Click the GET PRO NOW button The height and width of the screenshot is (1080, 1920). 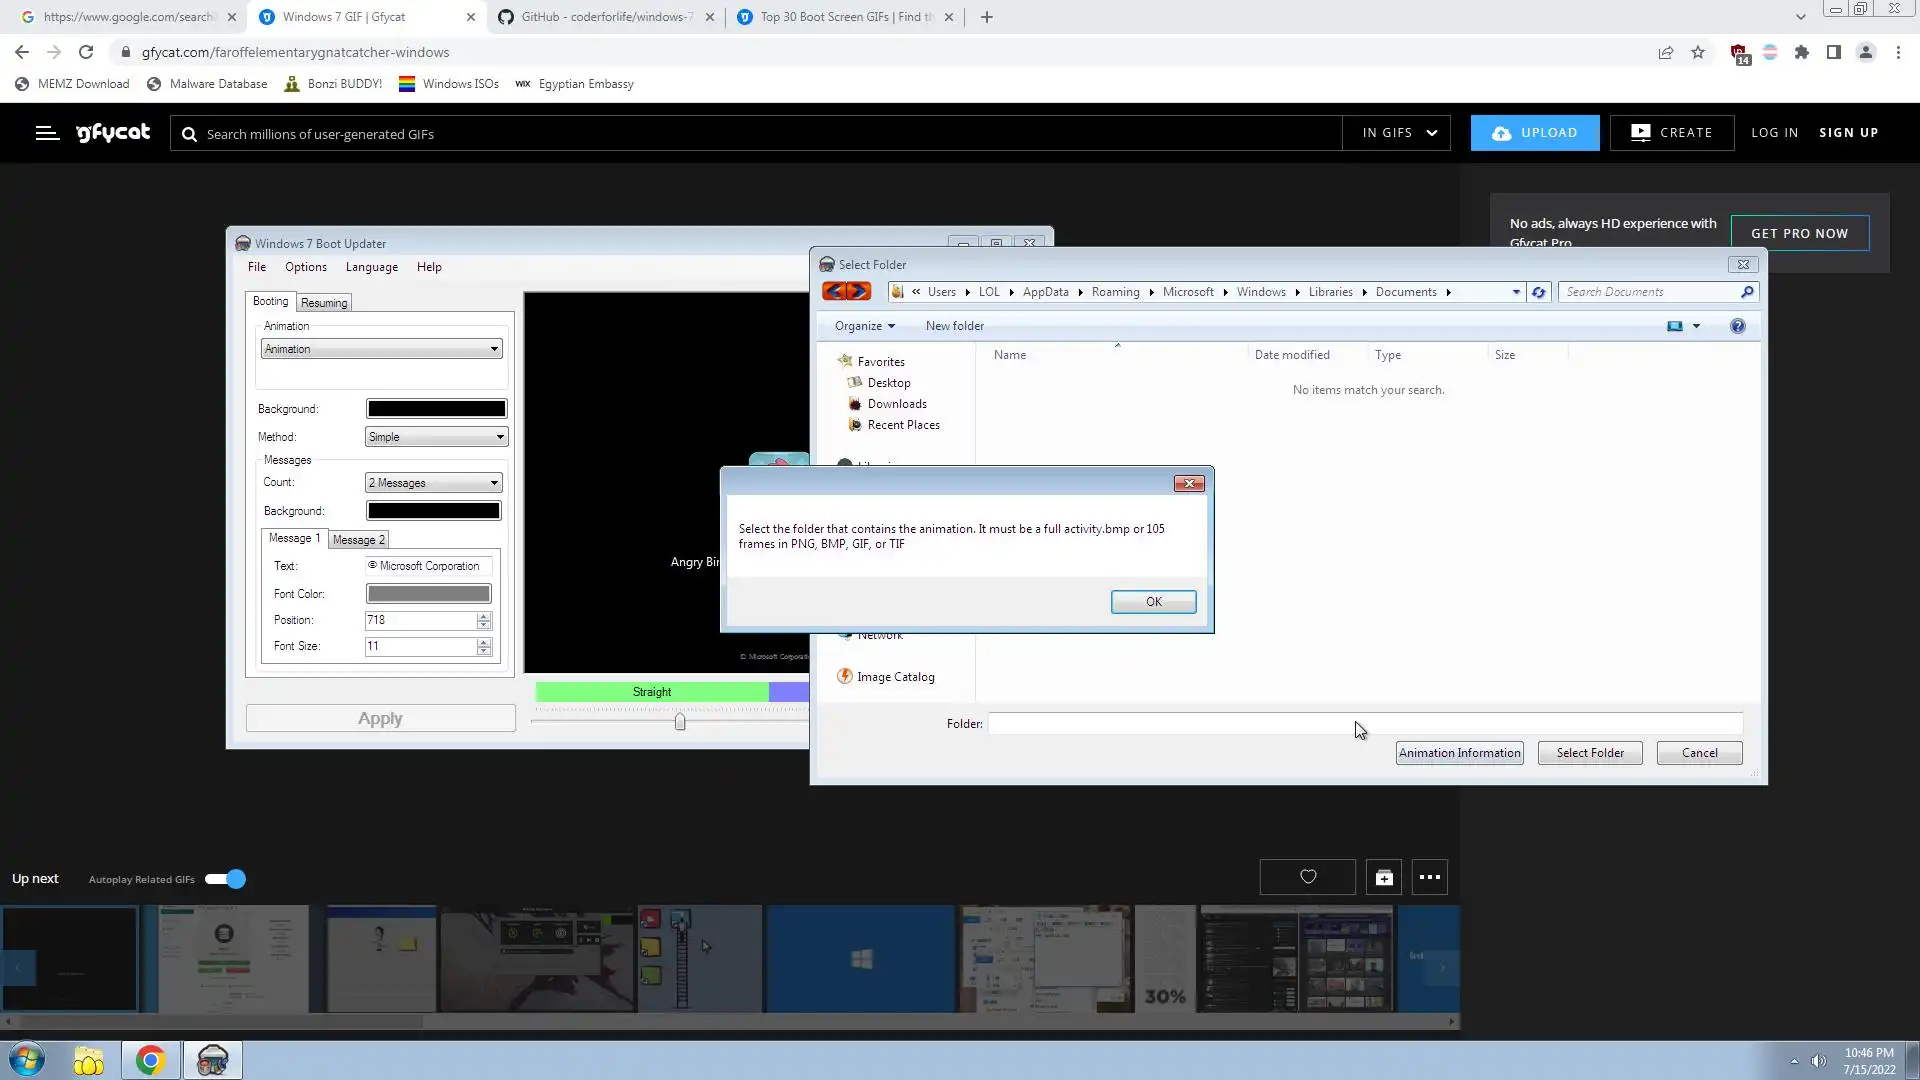(1799, 233)
